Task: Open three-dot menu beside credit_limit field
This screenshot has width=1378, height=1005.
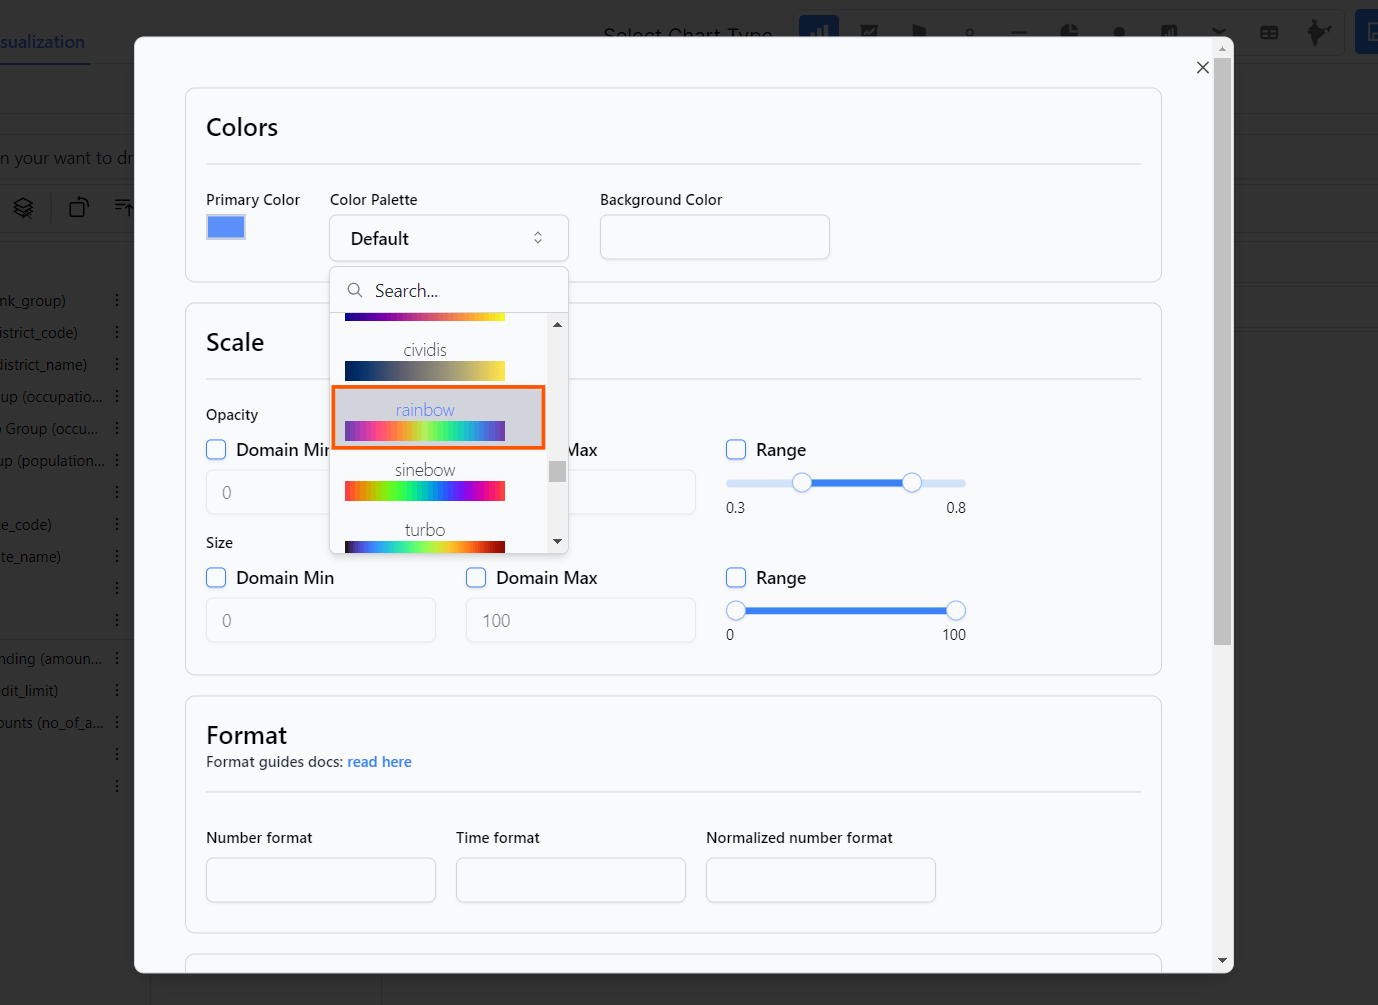Action: pyautogui.click(x=117, y=691)
